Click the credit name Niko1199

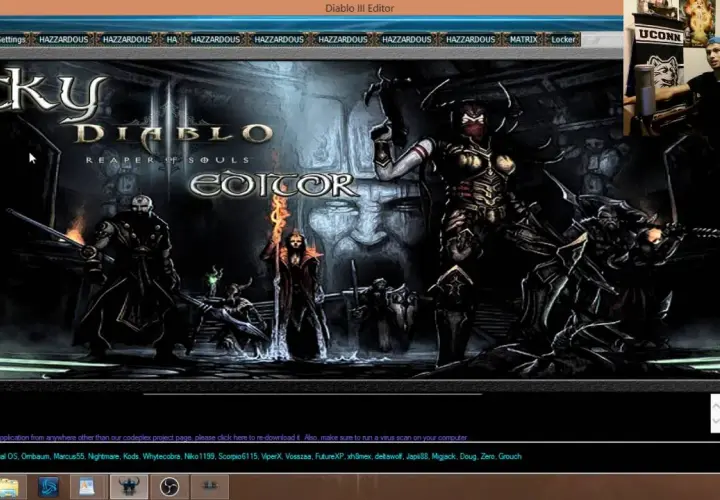point(199,456)
